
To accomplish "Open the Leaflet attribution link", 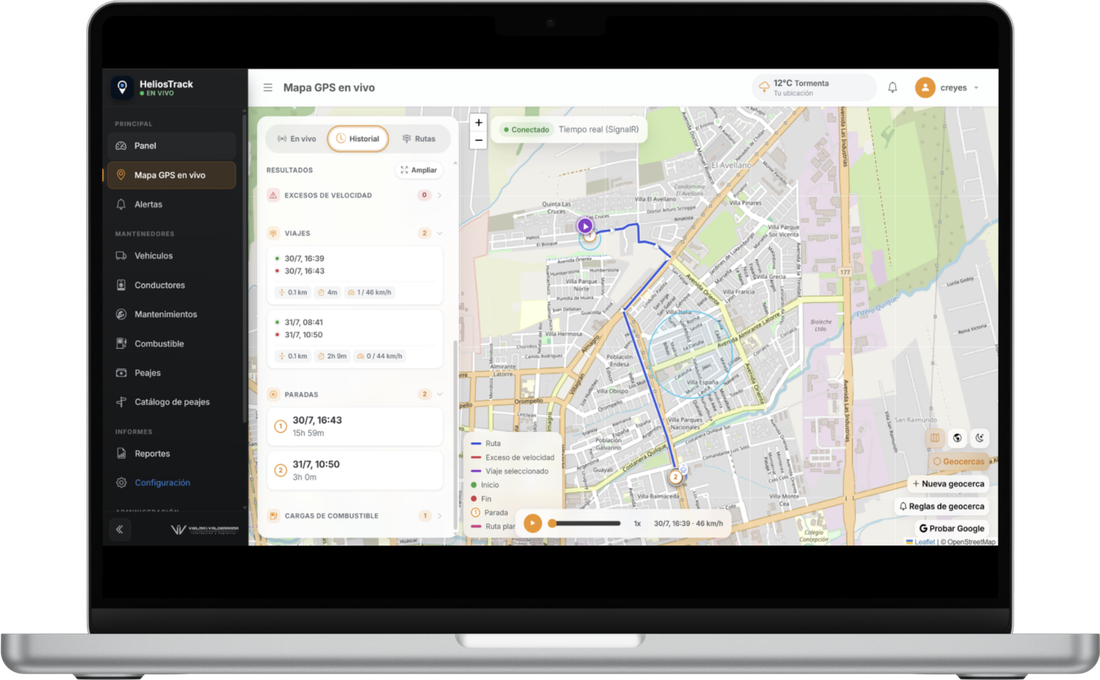I will 924,542.
